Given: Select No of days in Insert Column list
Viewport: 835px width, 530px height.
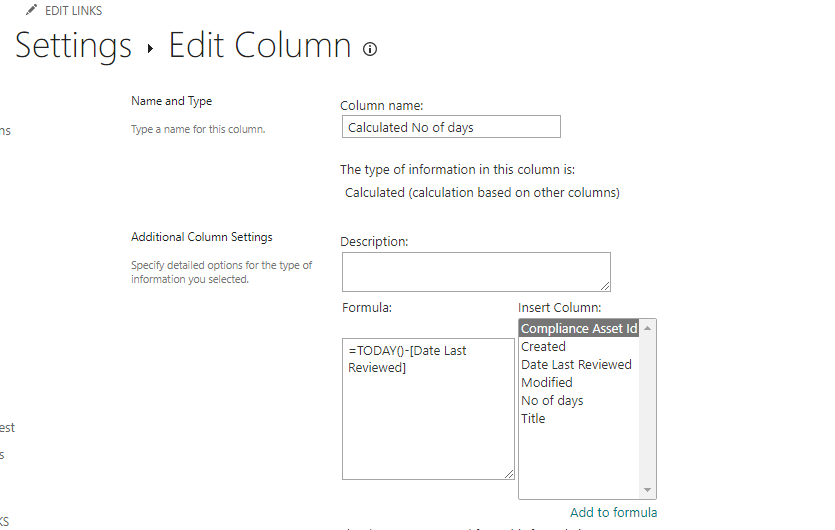Looking at the screenshot, I should click(579, 401).
